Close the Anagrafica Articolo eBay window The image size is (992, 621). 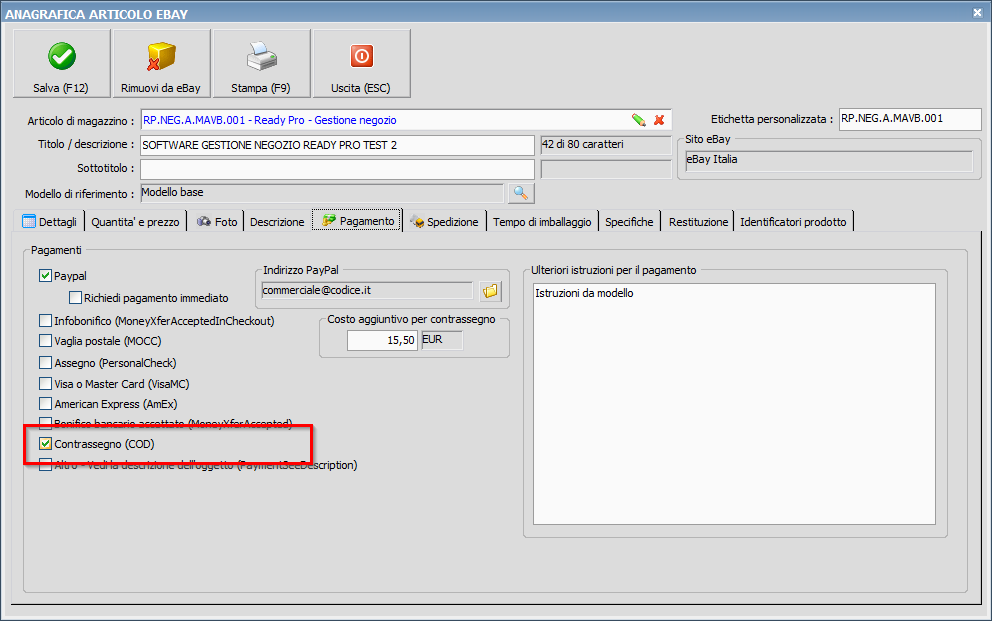977,12
